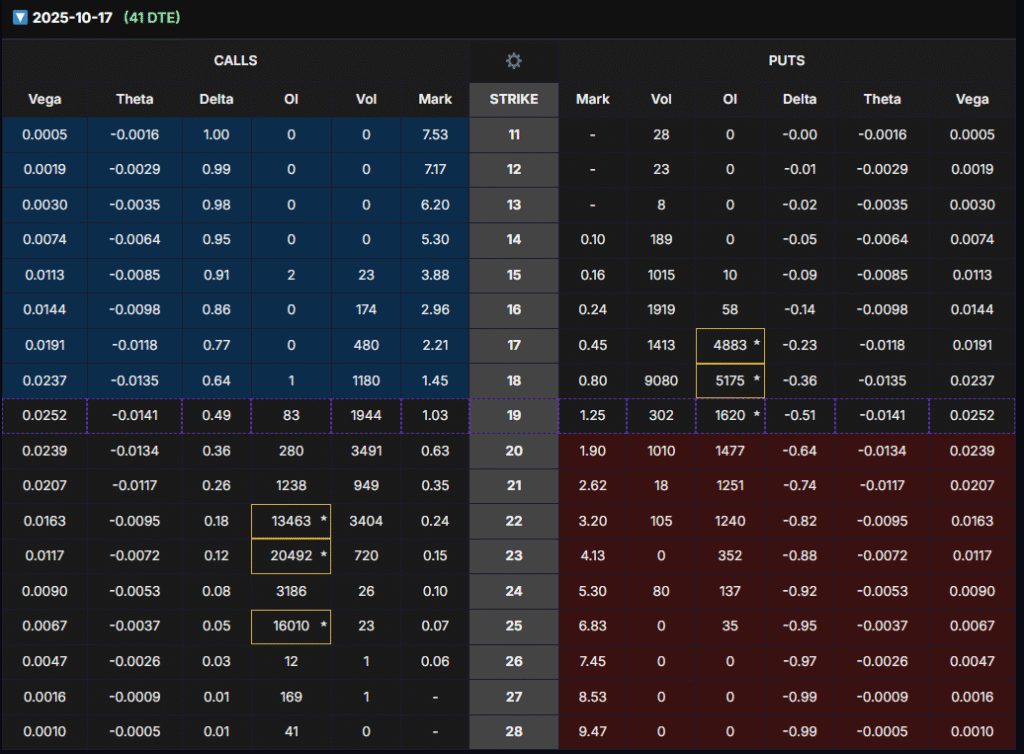Select the highlighted put OI 4883 cell

[x=730, y=346]
